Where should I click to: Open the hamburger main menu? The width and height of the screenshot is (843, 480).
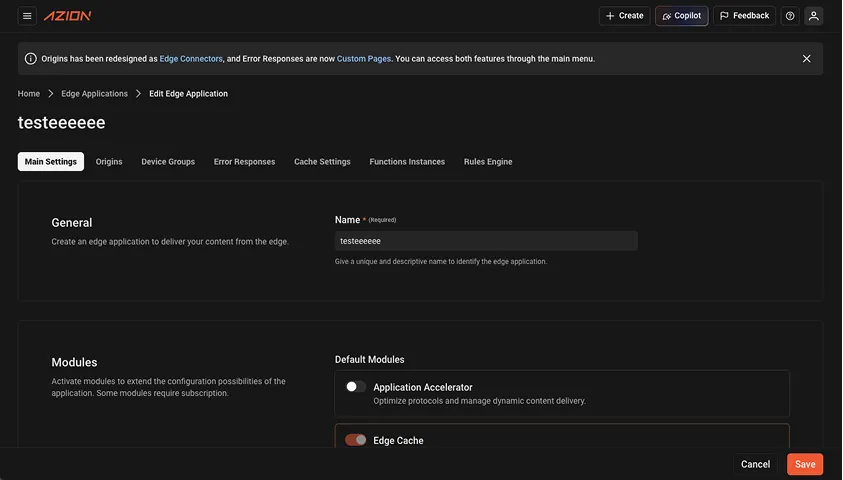coord(27,16)
